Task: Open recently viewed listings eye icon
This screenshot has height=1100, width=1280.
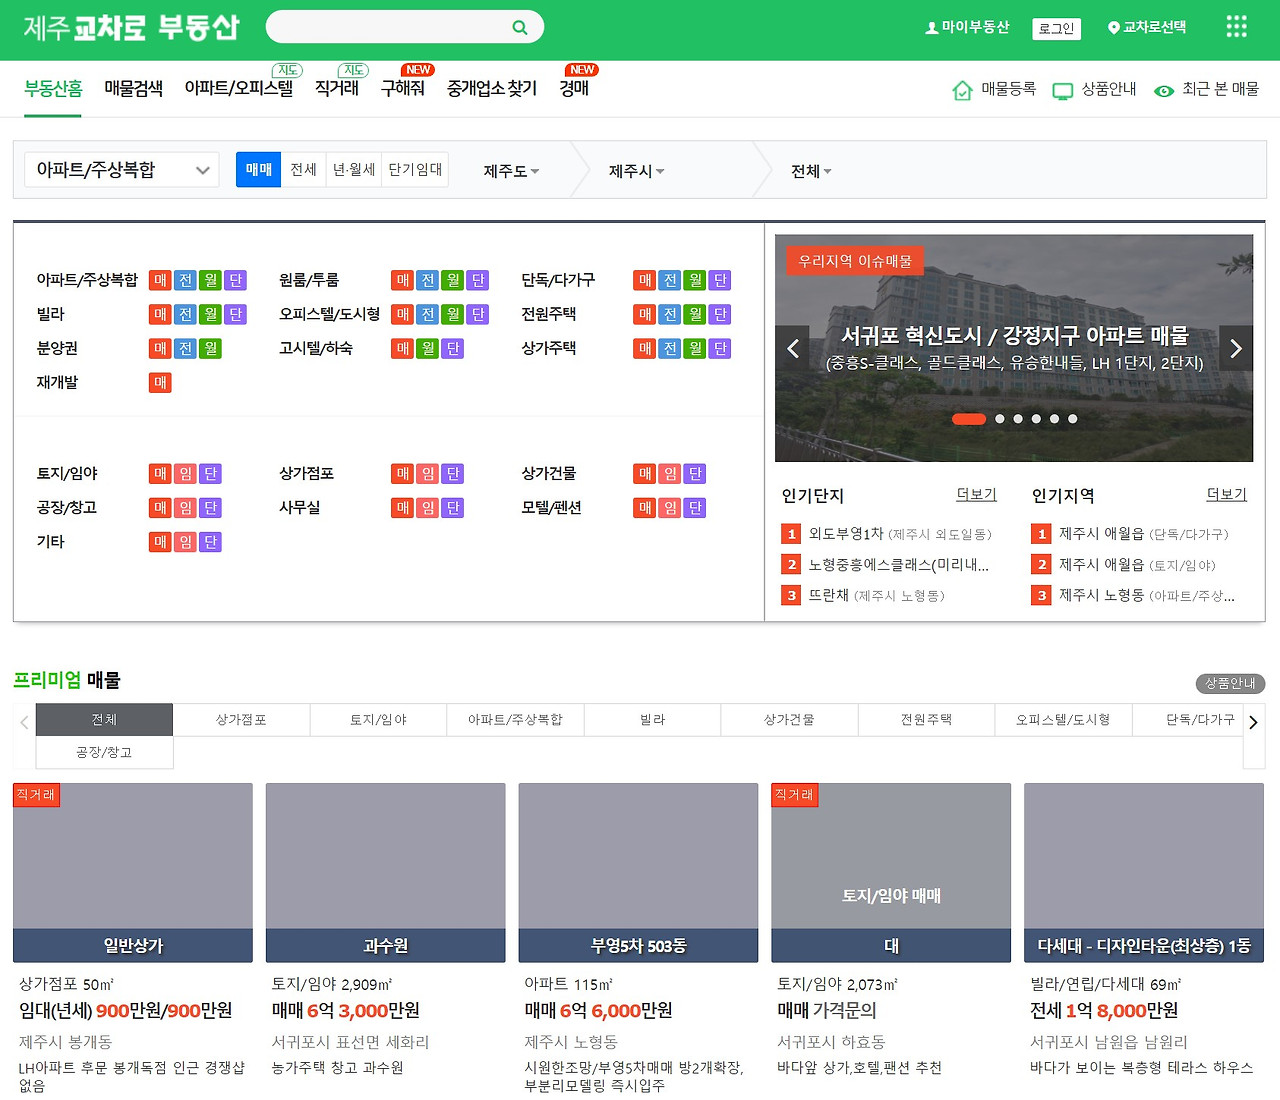Action: [x=1163, y=91]
